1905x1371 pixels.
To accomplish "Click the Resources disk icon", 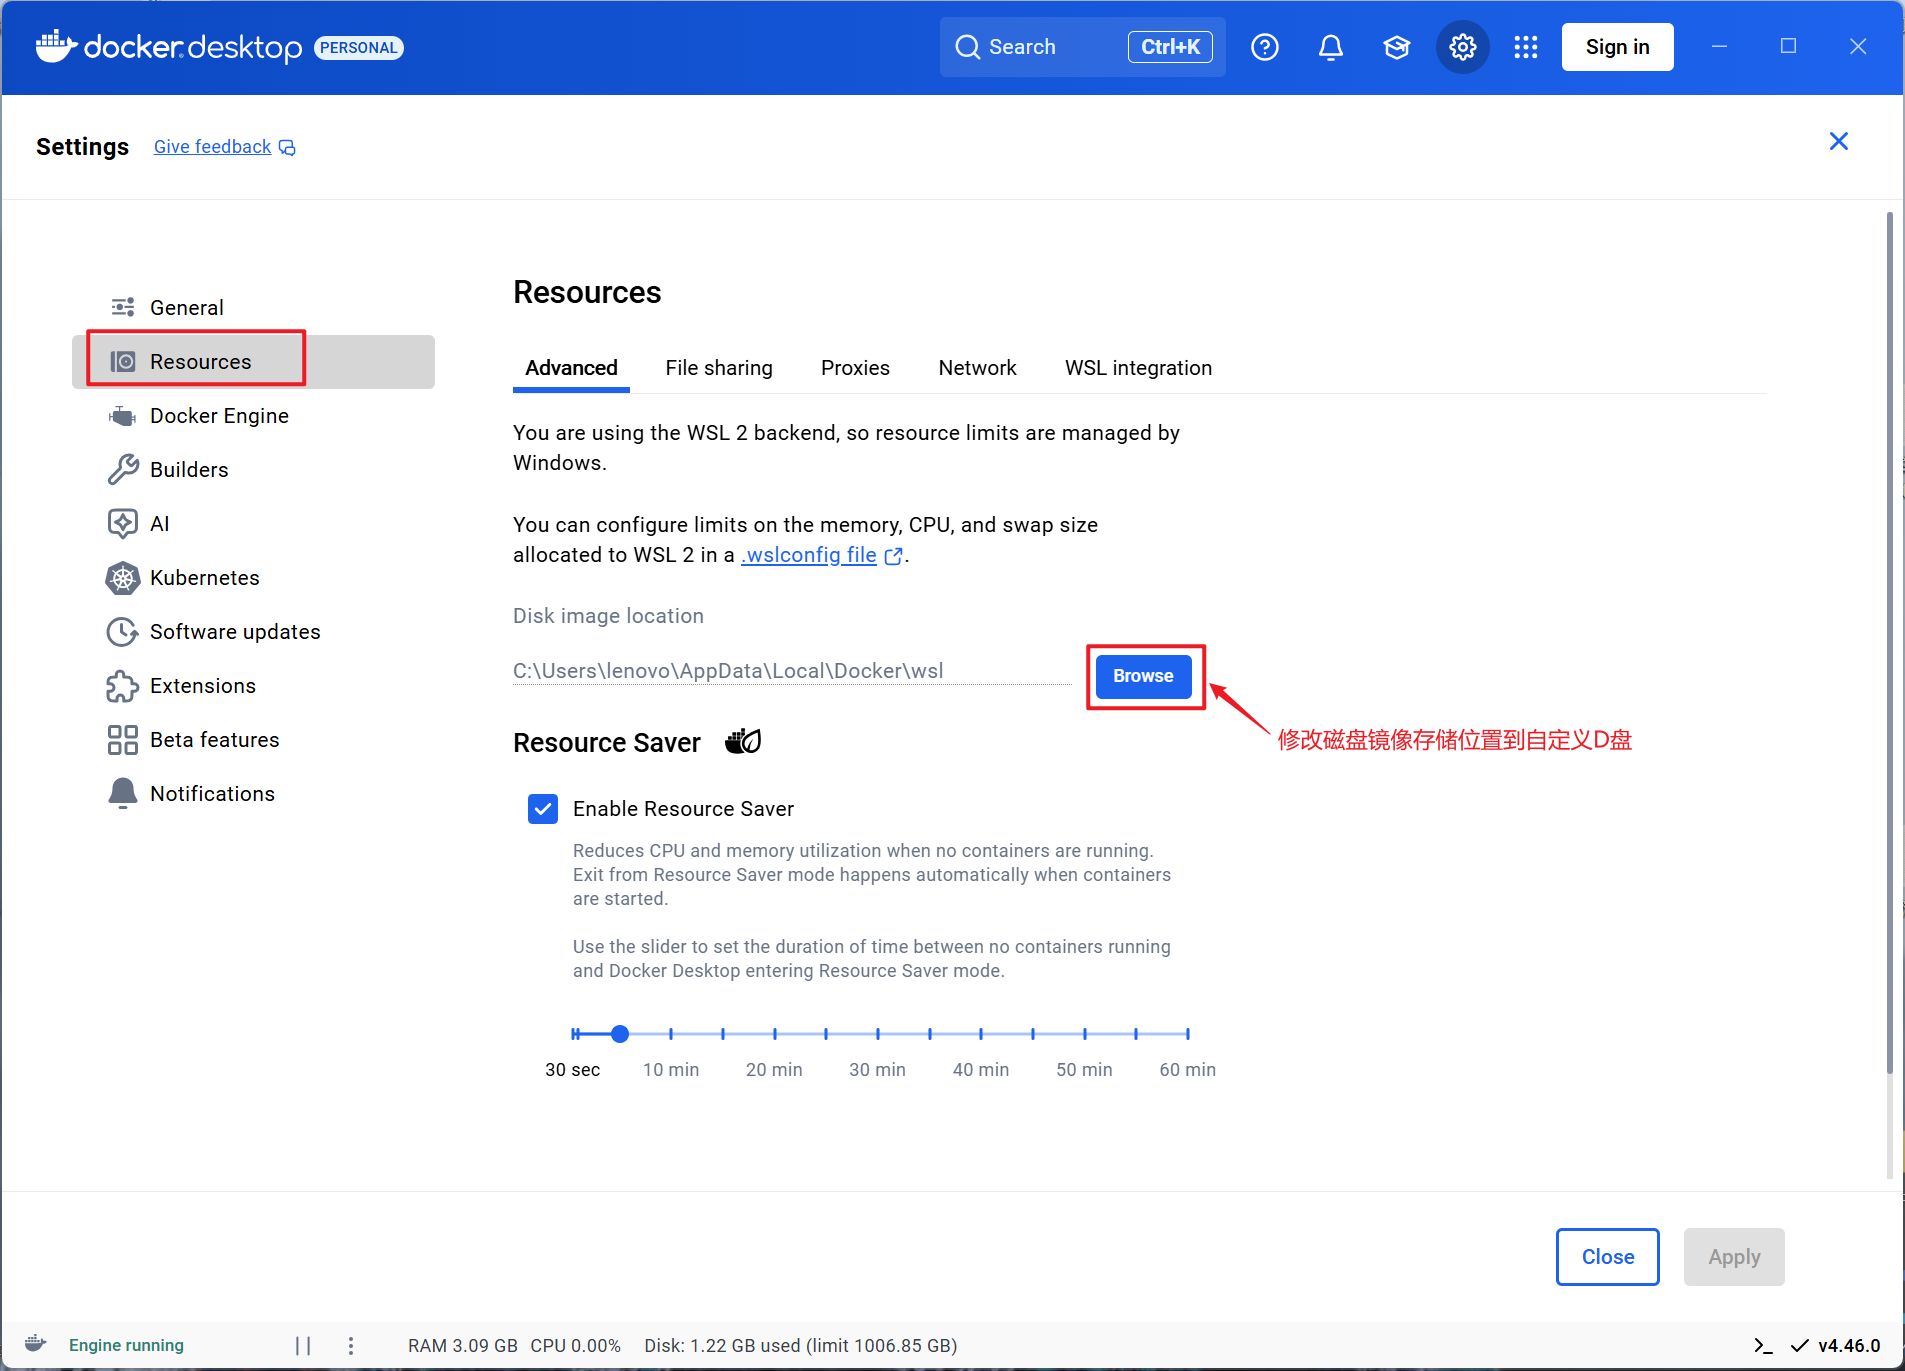I will (122, 361).
